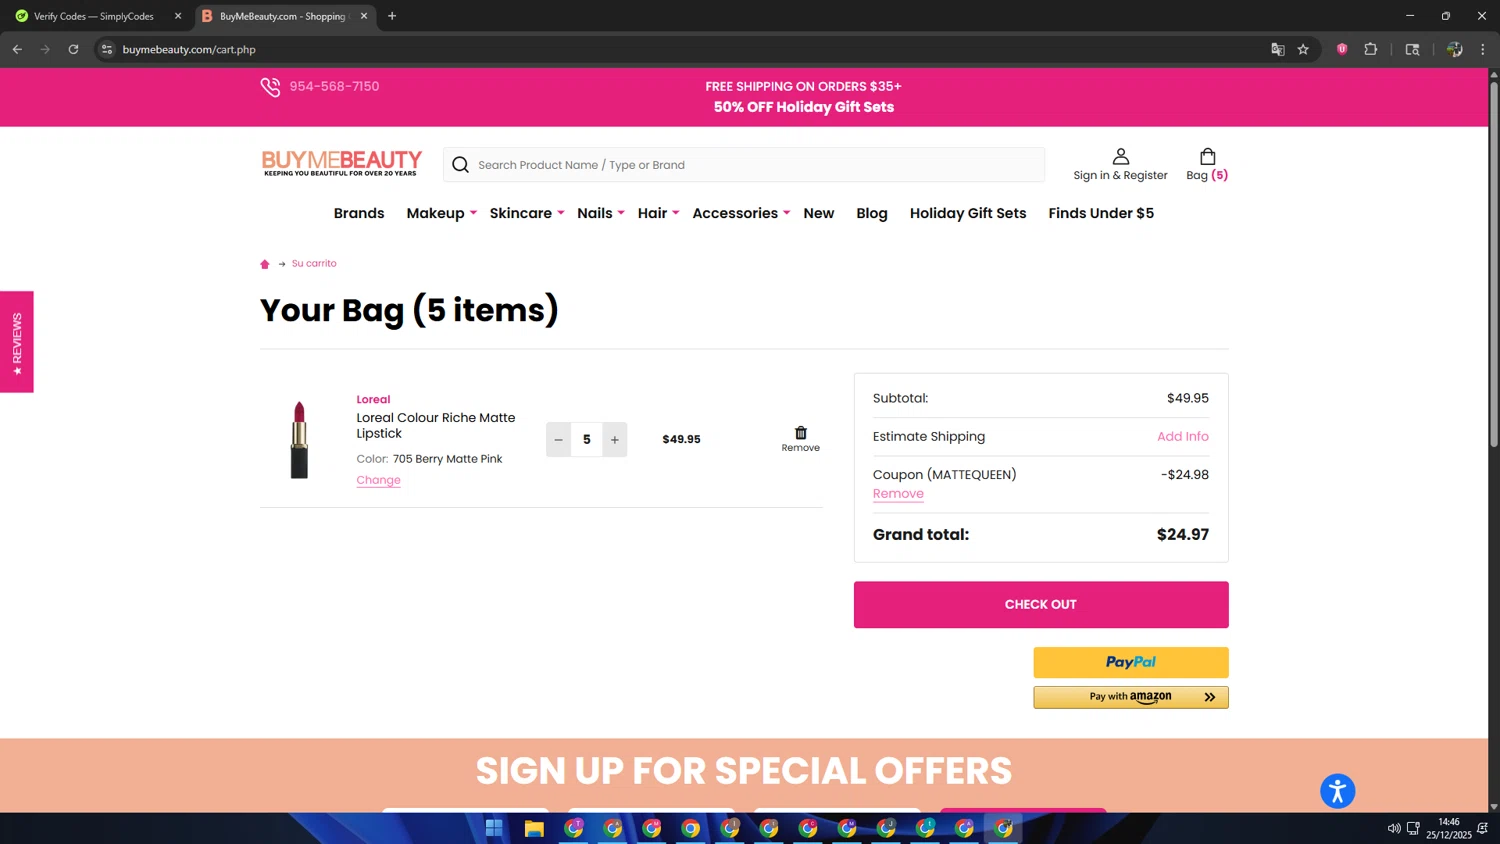This screenshot has height=844, width=1500.
Task: Open notifications icon in system tray
Action: (x=1483, y=828)
